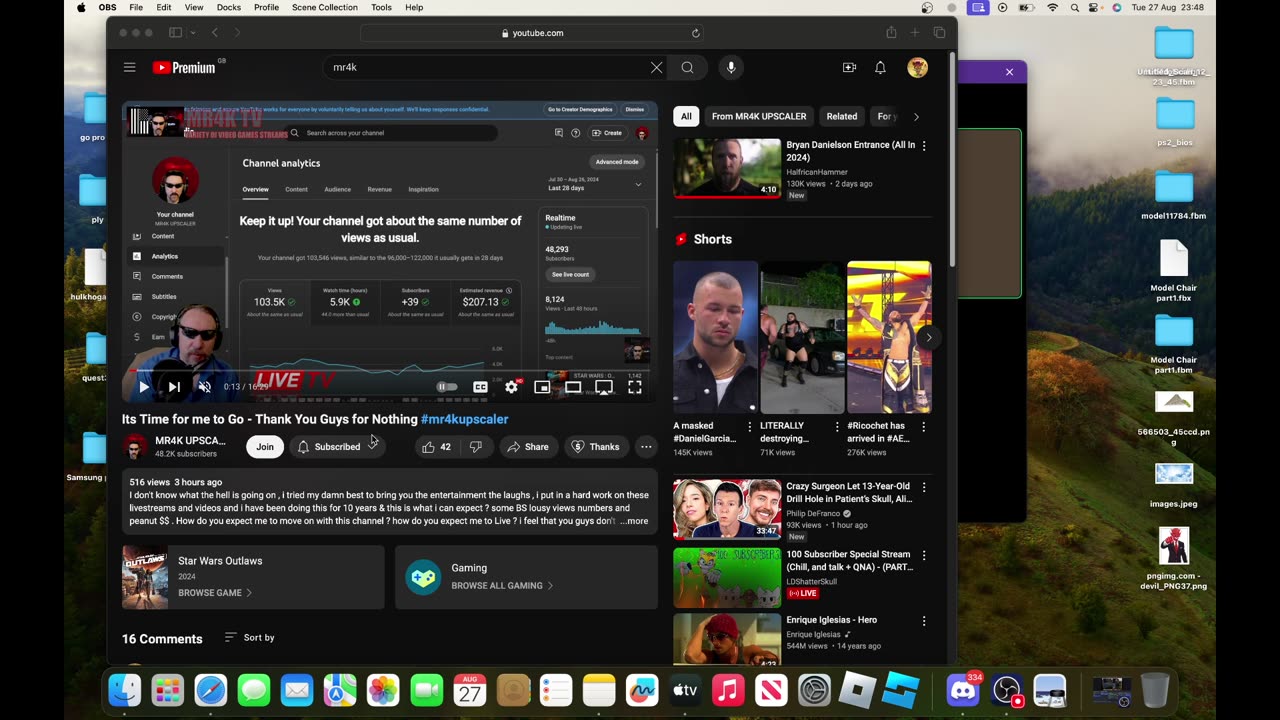Share the video

[x=527, y=447]
